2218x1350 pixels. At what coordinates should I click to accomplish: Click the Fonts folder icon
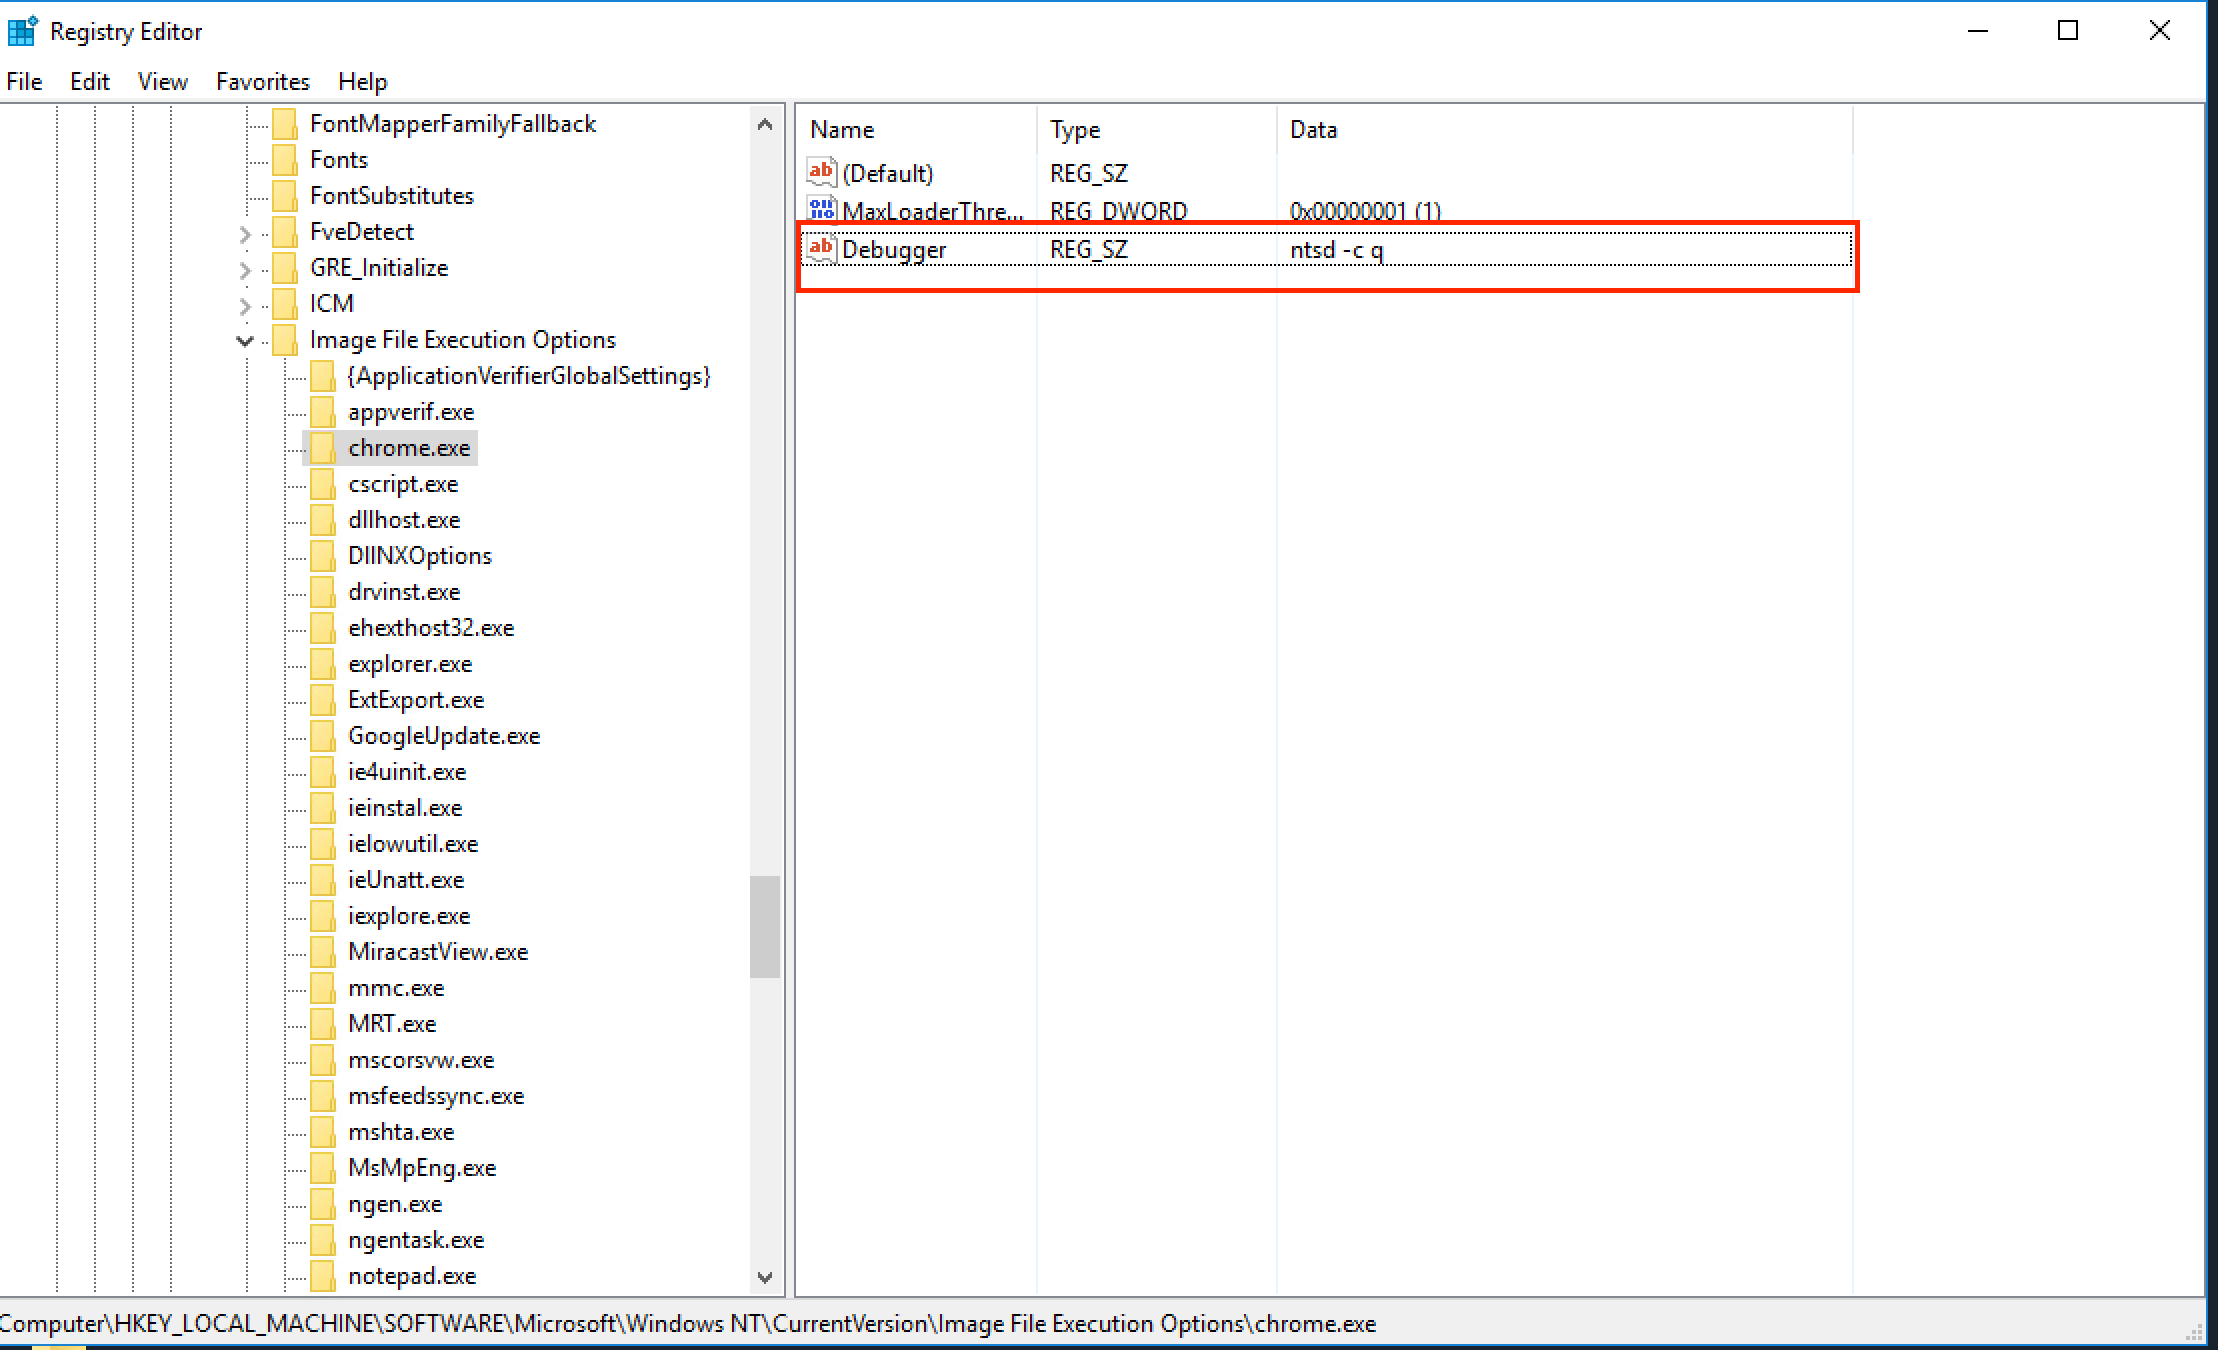285,160
